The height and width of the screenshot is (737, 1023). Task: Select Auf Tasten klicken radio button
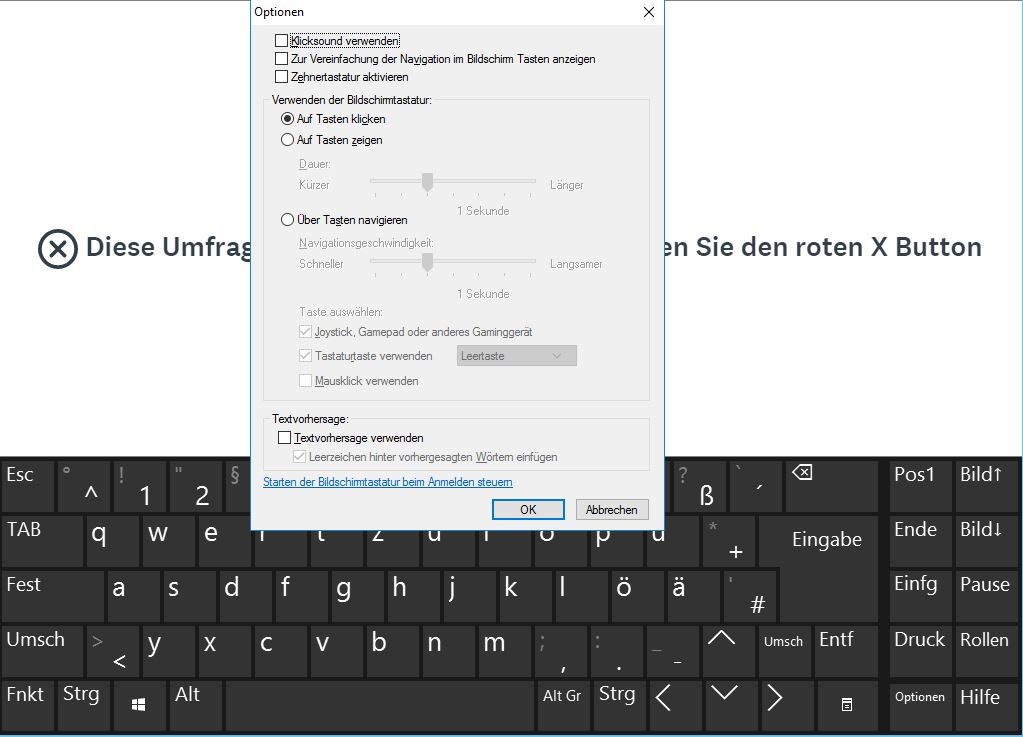(287, 119)
